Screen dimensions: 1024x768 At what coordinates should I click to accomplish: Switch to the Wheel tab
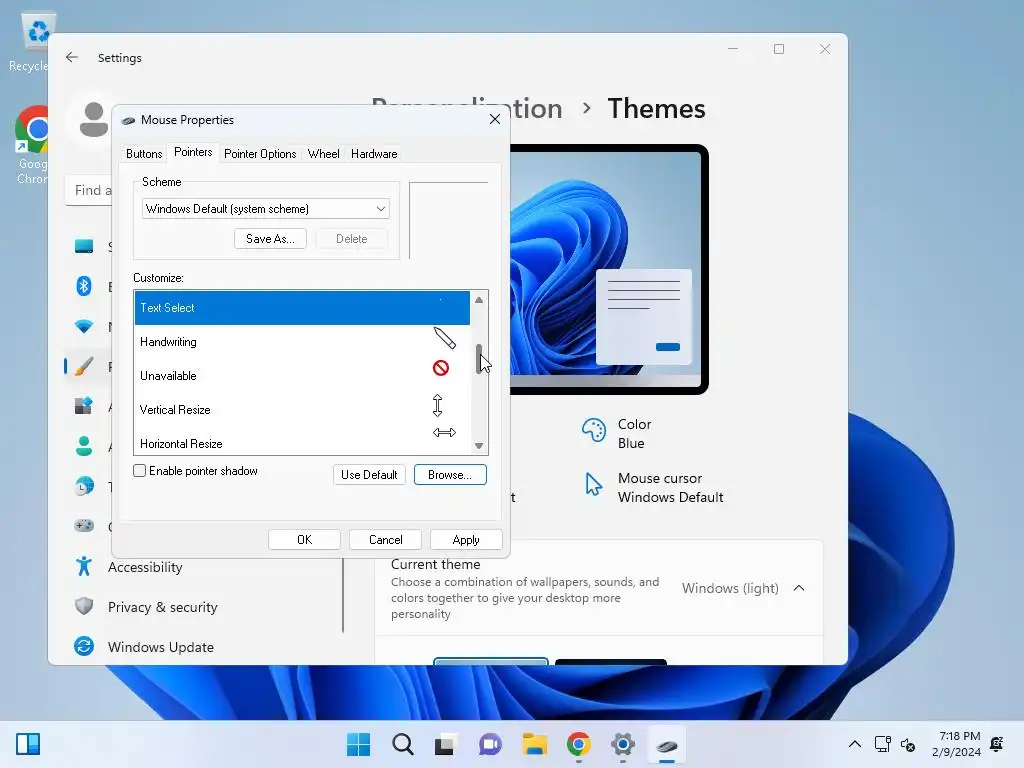[x=323, y=153]
